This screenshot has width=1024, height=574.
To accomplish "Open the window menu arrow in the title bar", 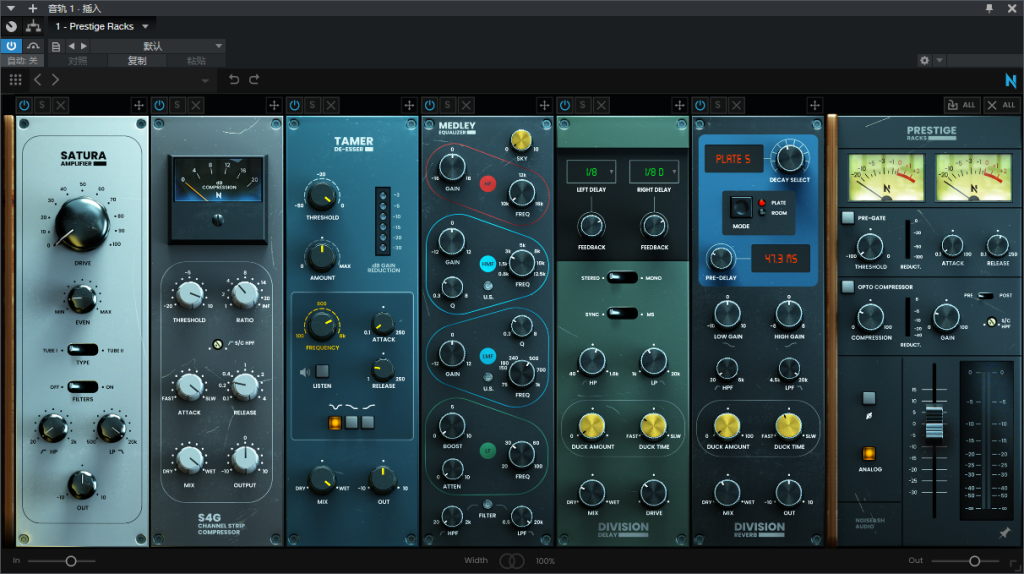I will click(10, 8).
